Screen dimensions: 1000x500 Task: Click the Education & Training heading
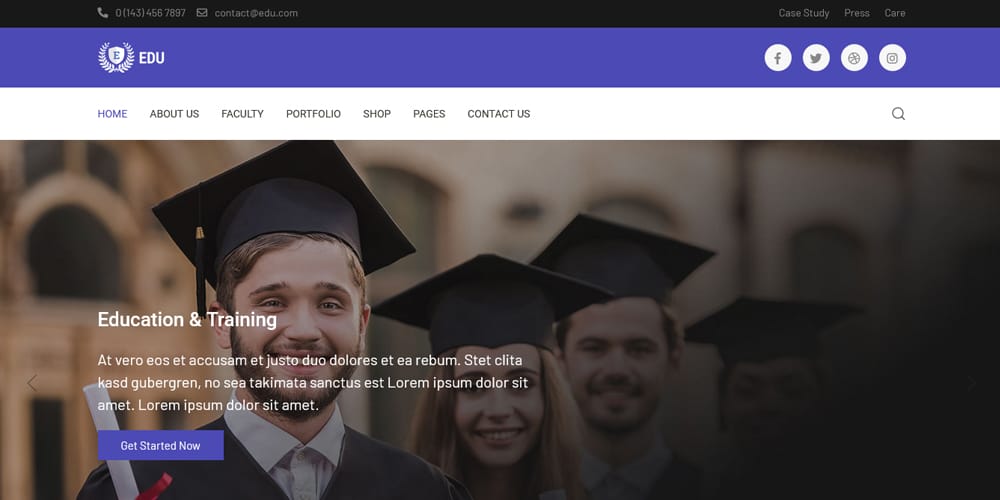tap(187, 320)
